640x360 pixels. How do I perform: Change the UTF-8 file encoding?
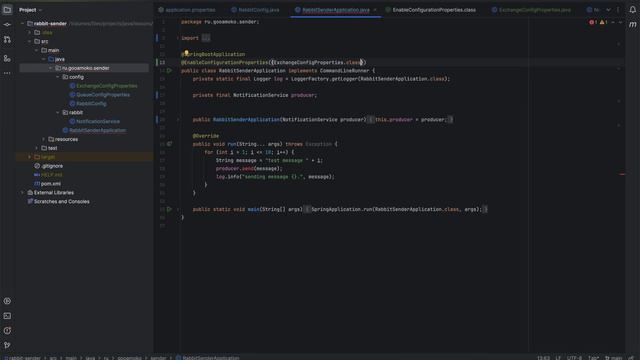pos(574,358)
